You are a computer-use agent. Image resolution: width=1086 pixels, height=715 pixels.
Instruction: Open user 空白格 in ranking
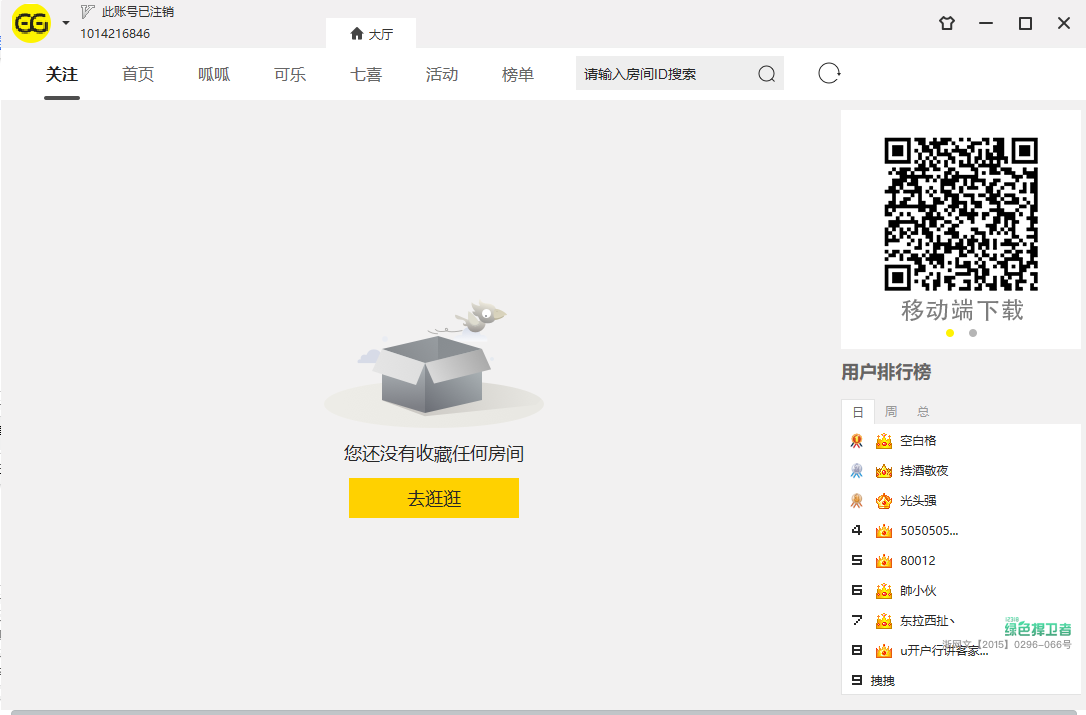tap(918, 441)
